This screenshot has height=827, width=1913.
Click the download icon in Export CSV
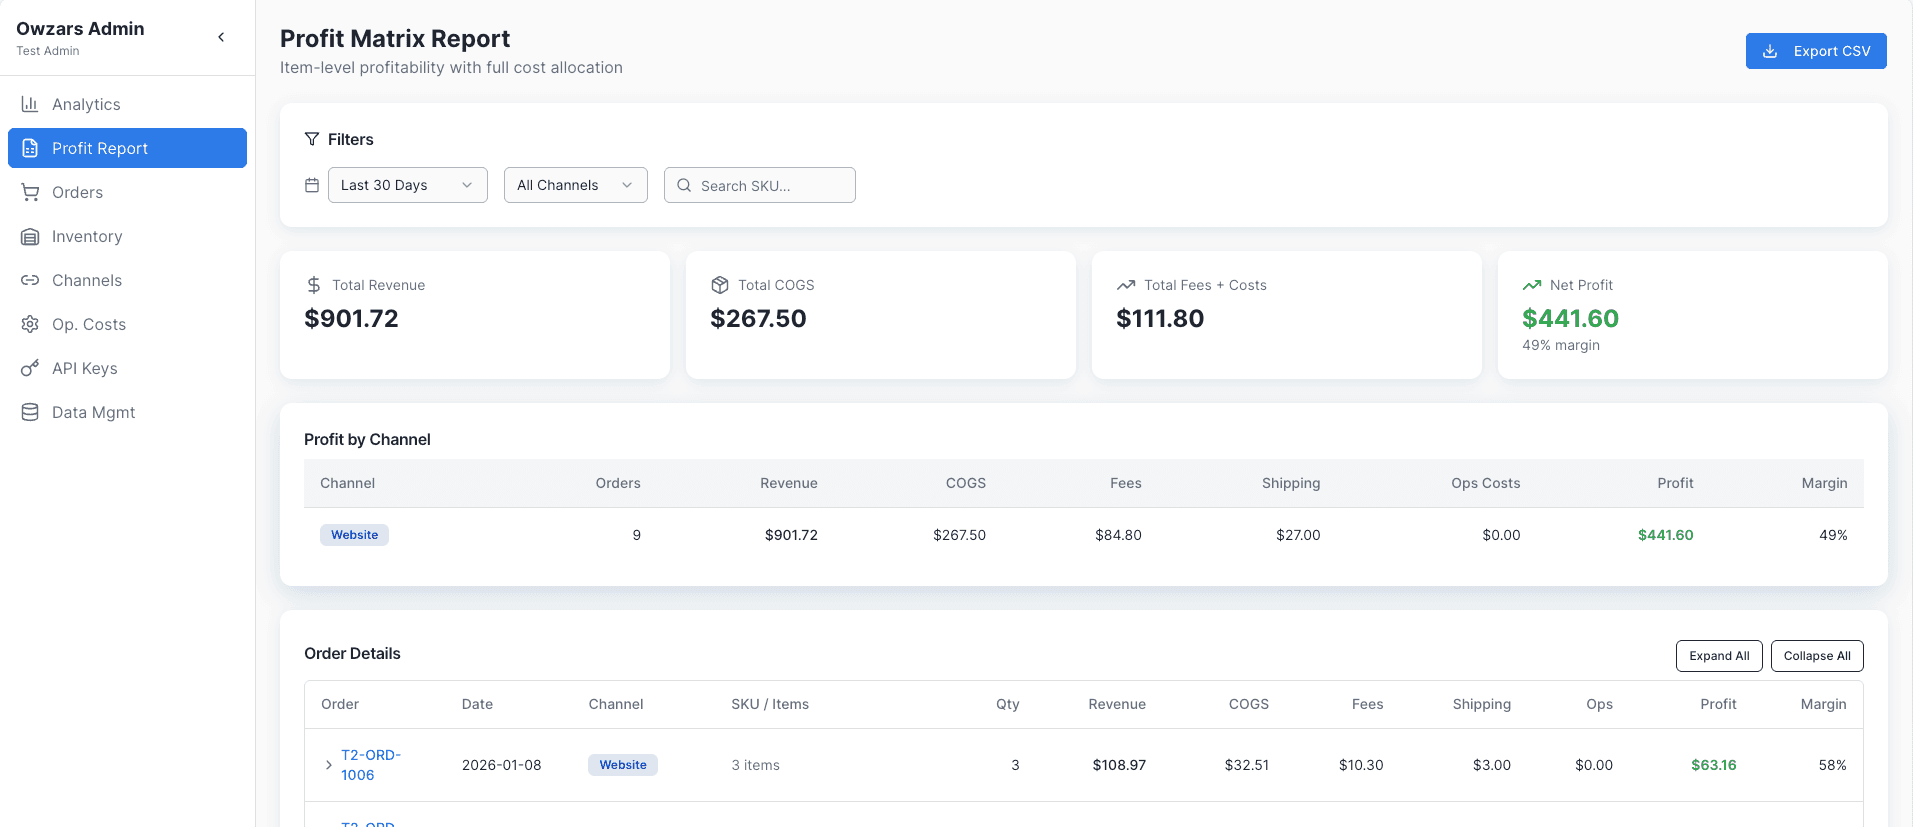click(x=1770, y=51)
